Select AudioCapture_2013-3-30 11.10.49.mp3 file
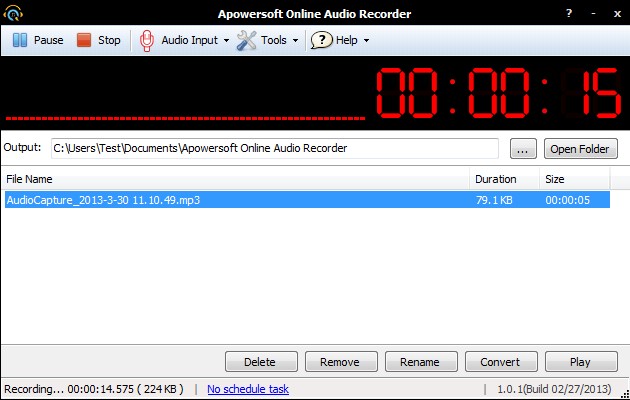 [x=307, y=200]
